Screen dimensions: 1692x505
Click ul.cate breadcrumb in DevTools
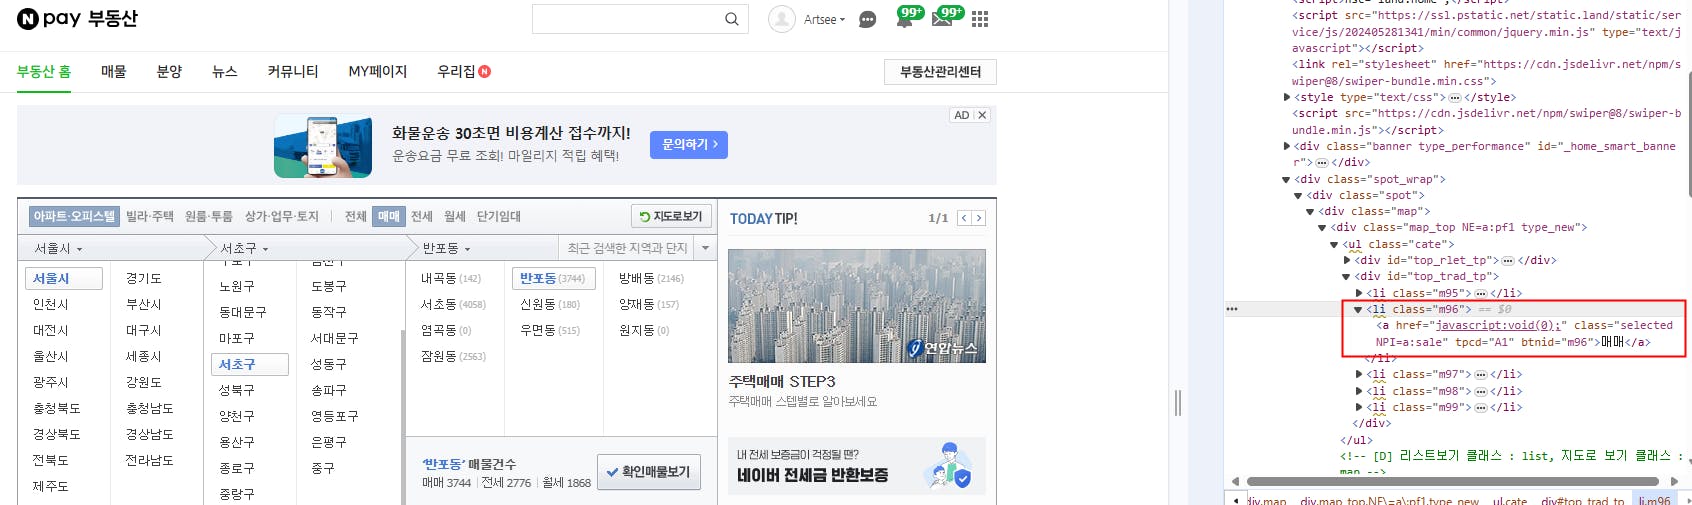[x=1510, y=499]
